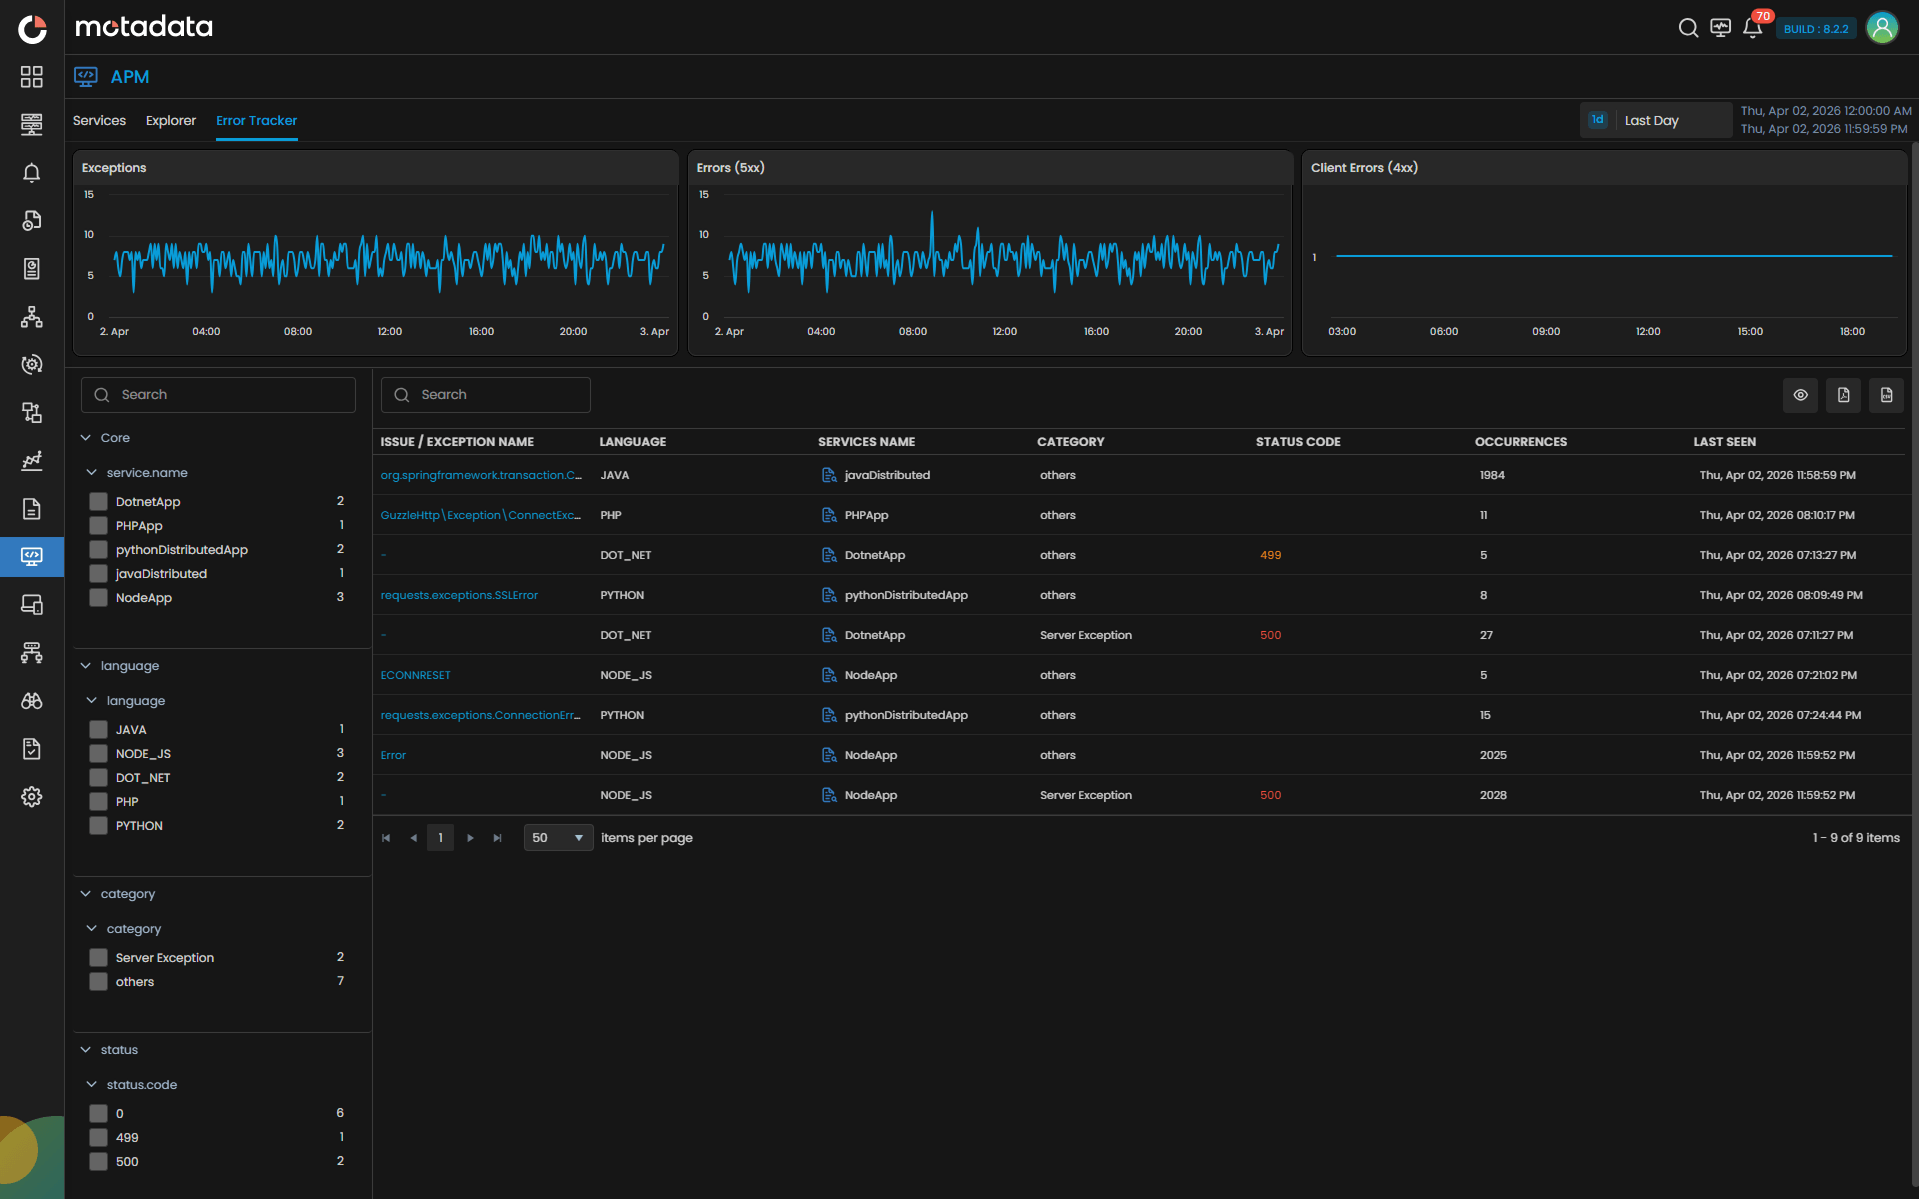Collapse the status.code filter section
Screen dimensions: 1919x1199
pos(92,1085)
